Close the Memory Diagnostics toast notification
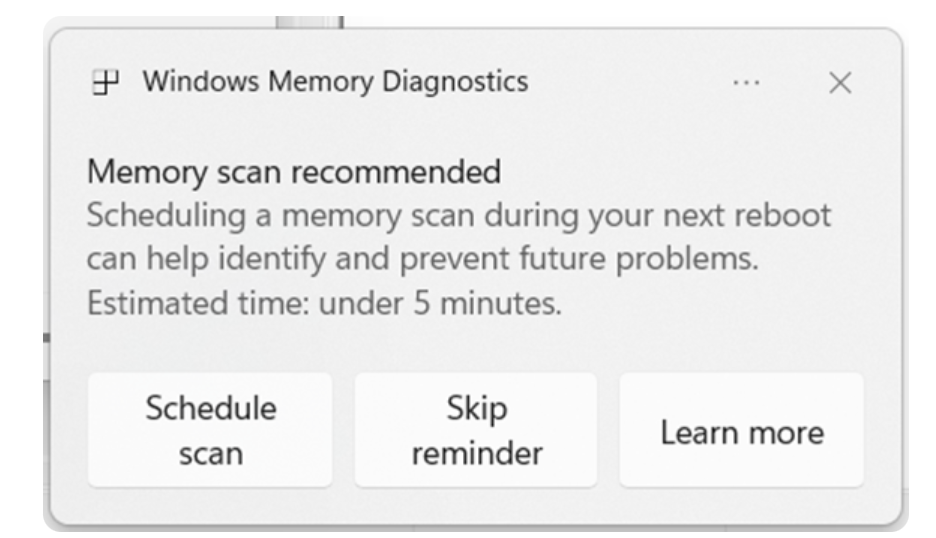936x538 pixels. coord(840,83)
